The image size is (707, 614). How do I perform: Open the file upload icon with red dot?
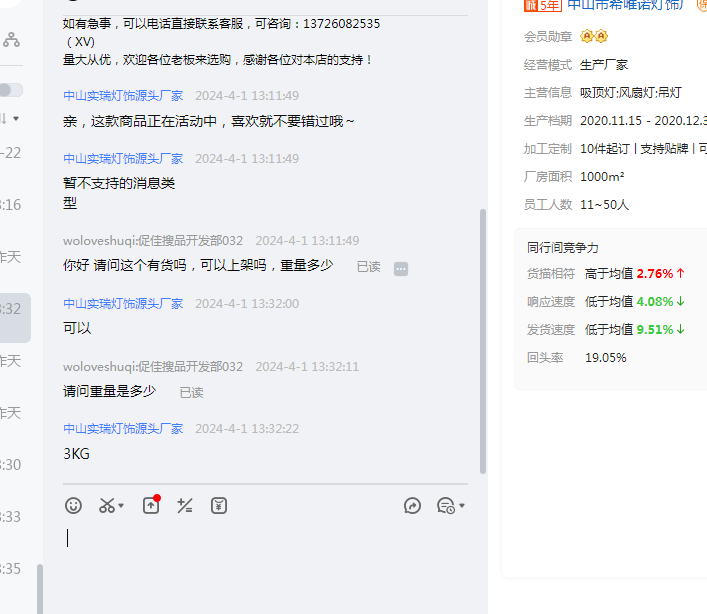[x=151, y=506]
